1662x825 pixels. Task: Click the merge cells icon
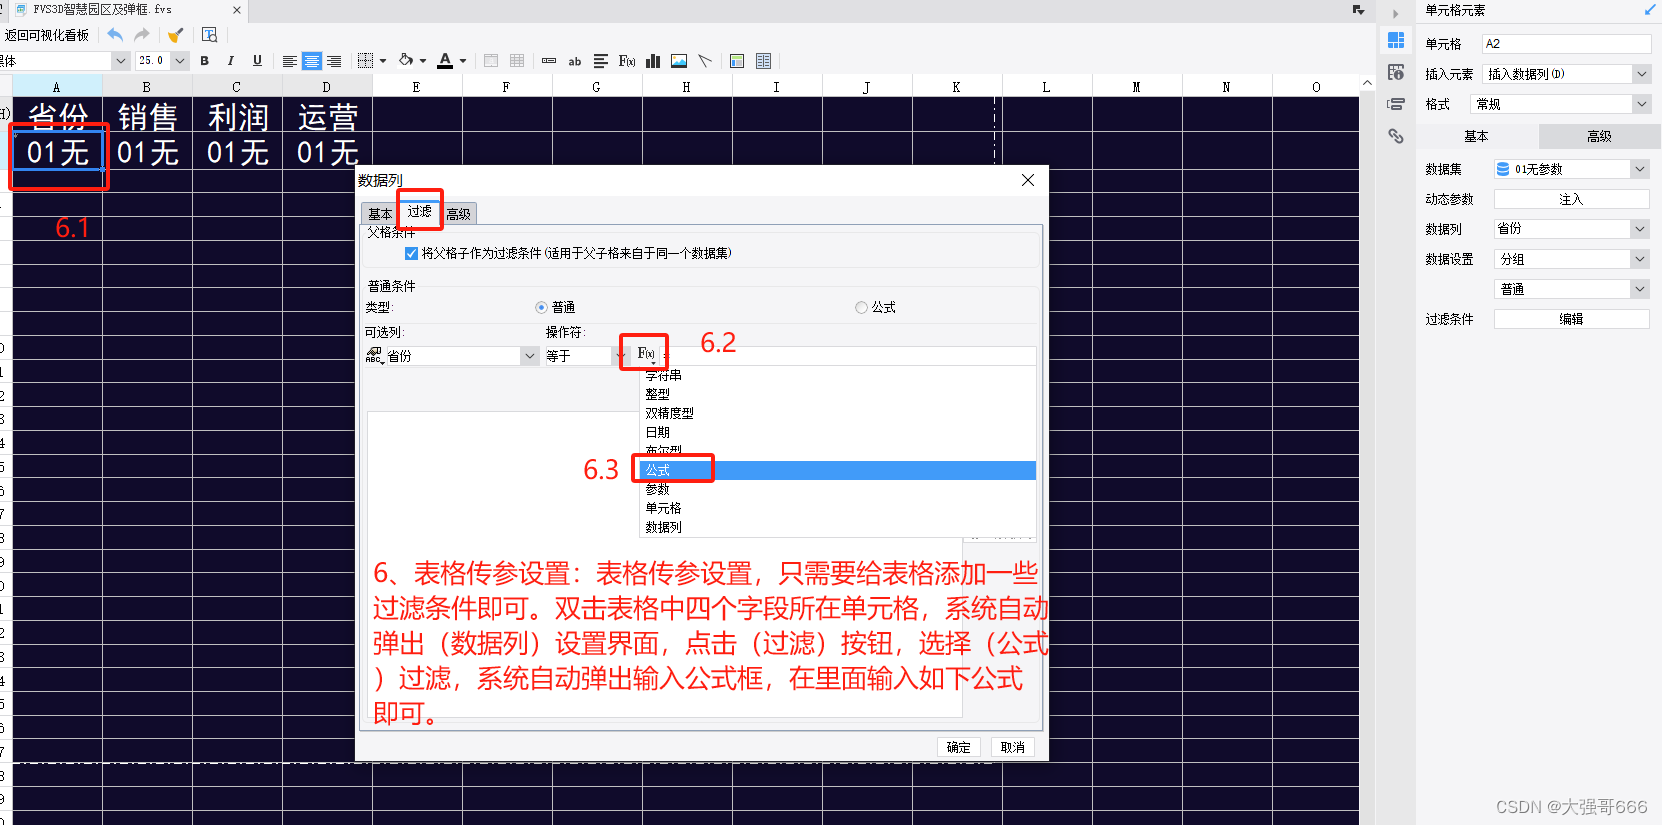tap(491, 61)
